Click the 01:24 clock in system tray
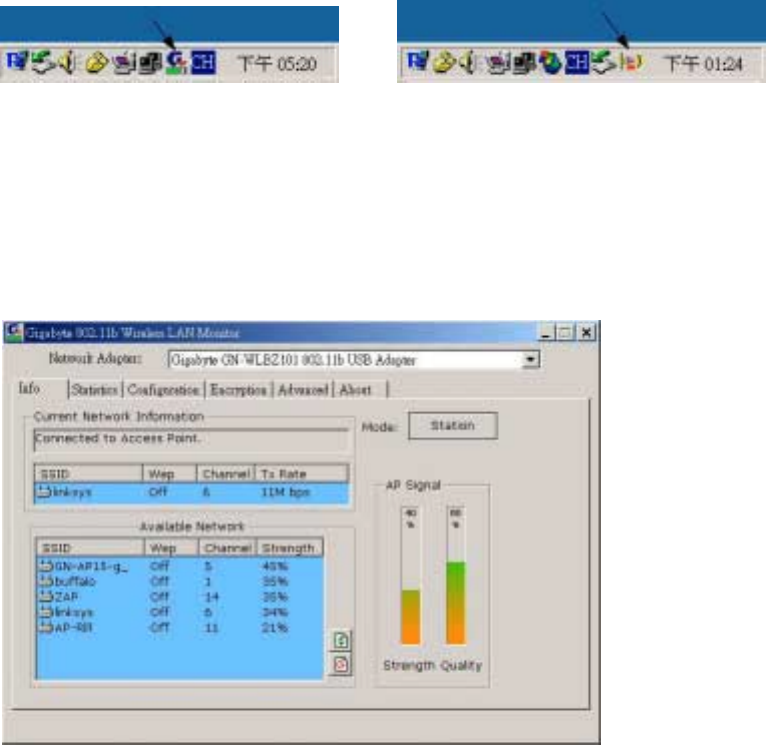The width and height of the screenshot is (766, 745). coord(703,64)
